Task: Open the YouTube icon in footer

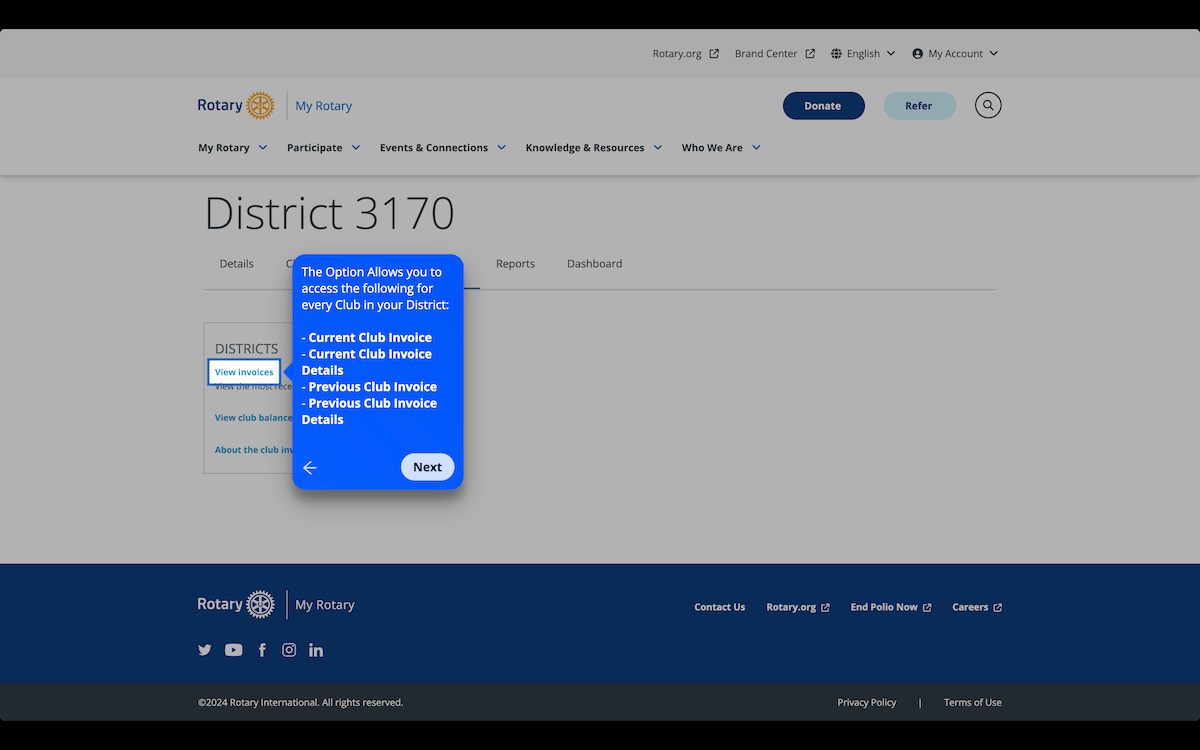Action: (233, 650)
